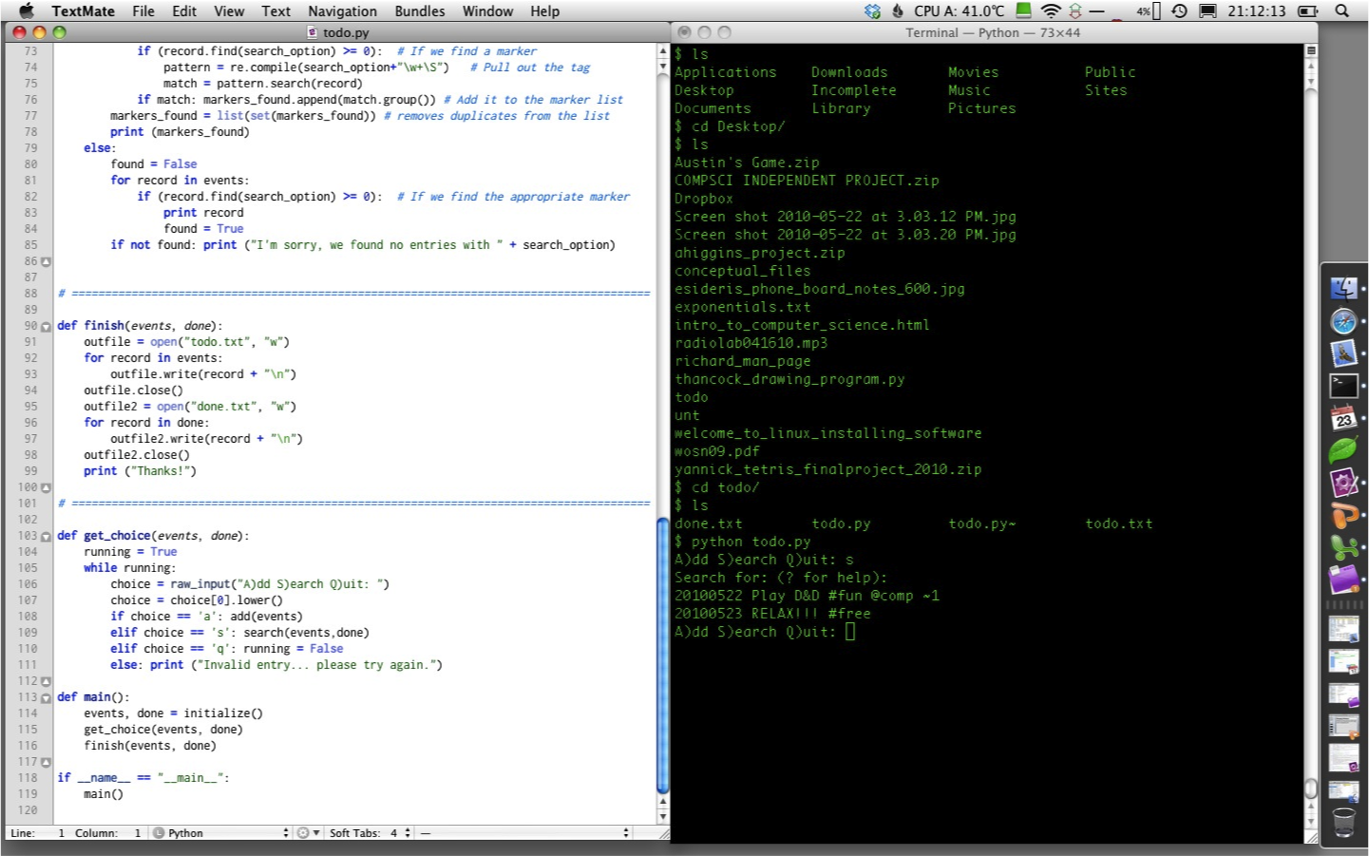Click the Terminal icon in the Dock
Image resolution: width=1369 pixels, height=857 pixels.
(x=1344, y=385)
